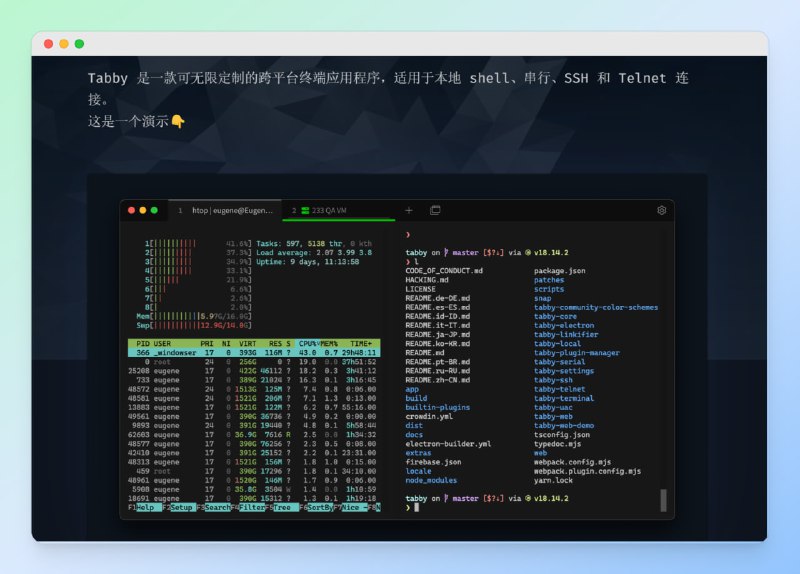The height and width of the screenshot is (574, 800).
Task: Click webpack.plugin.config.mjs in file listing
Action: tap(587, 471)
